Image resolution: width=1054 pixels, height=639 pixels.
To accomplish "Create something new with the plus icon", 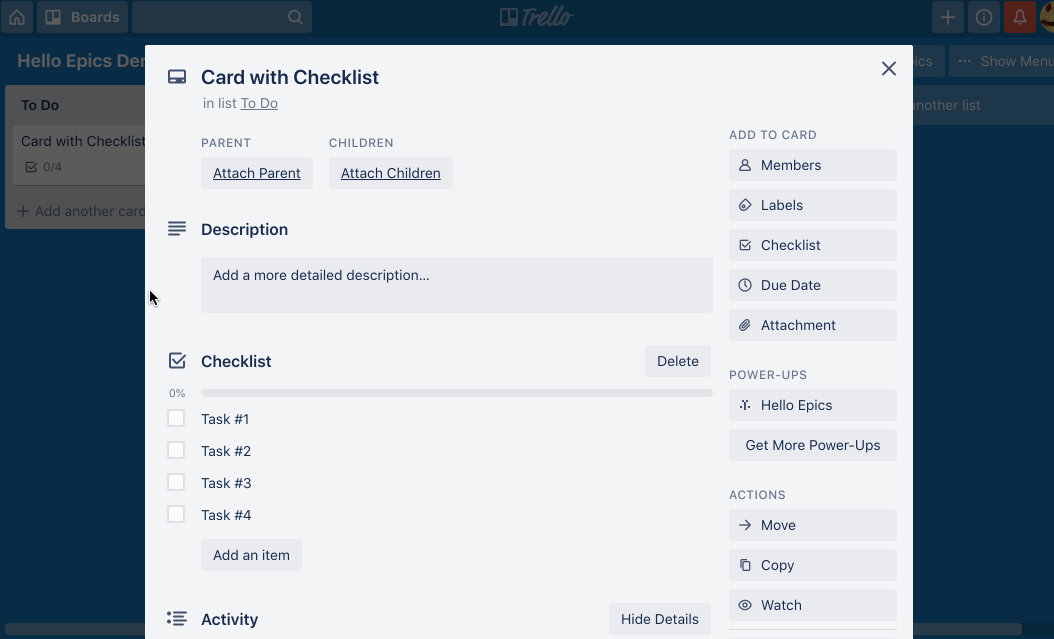I will coord(947,17).
